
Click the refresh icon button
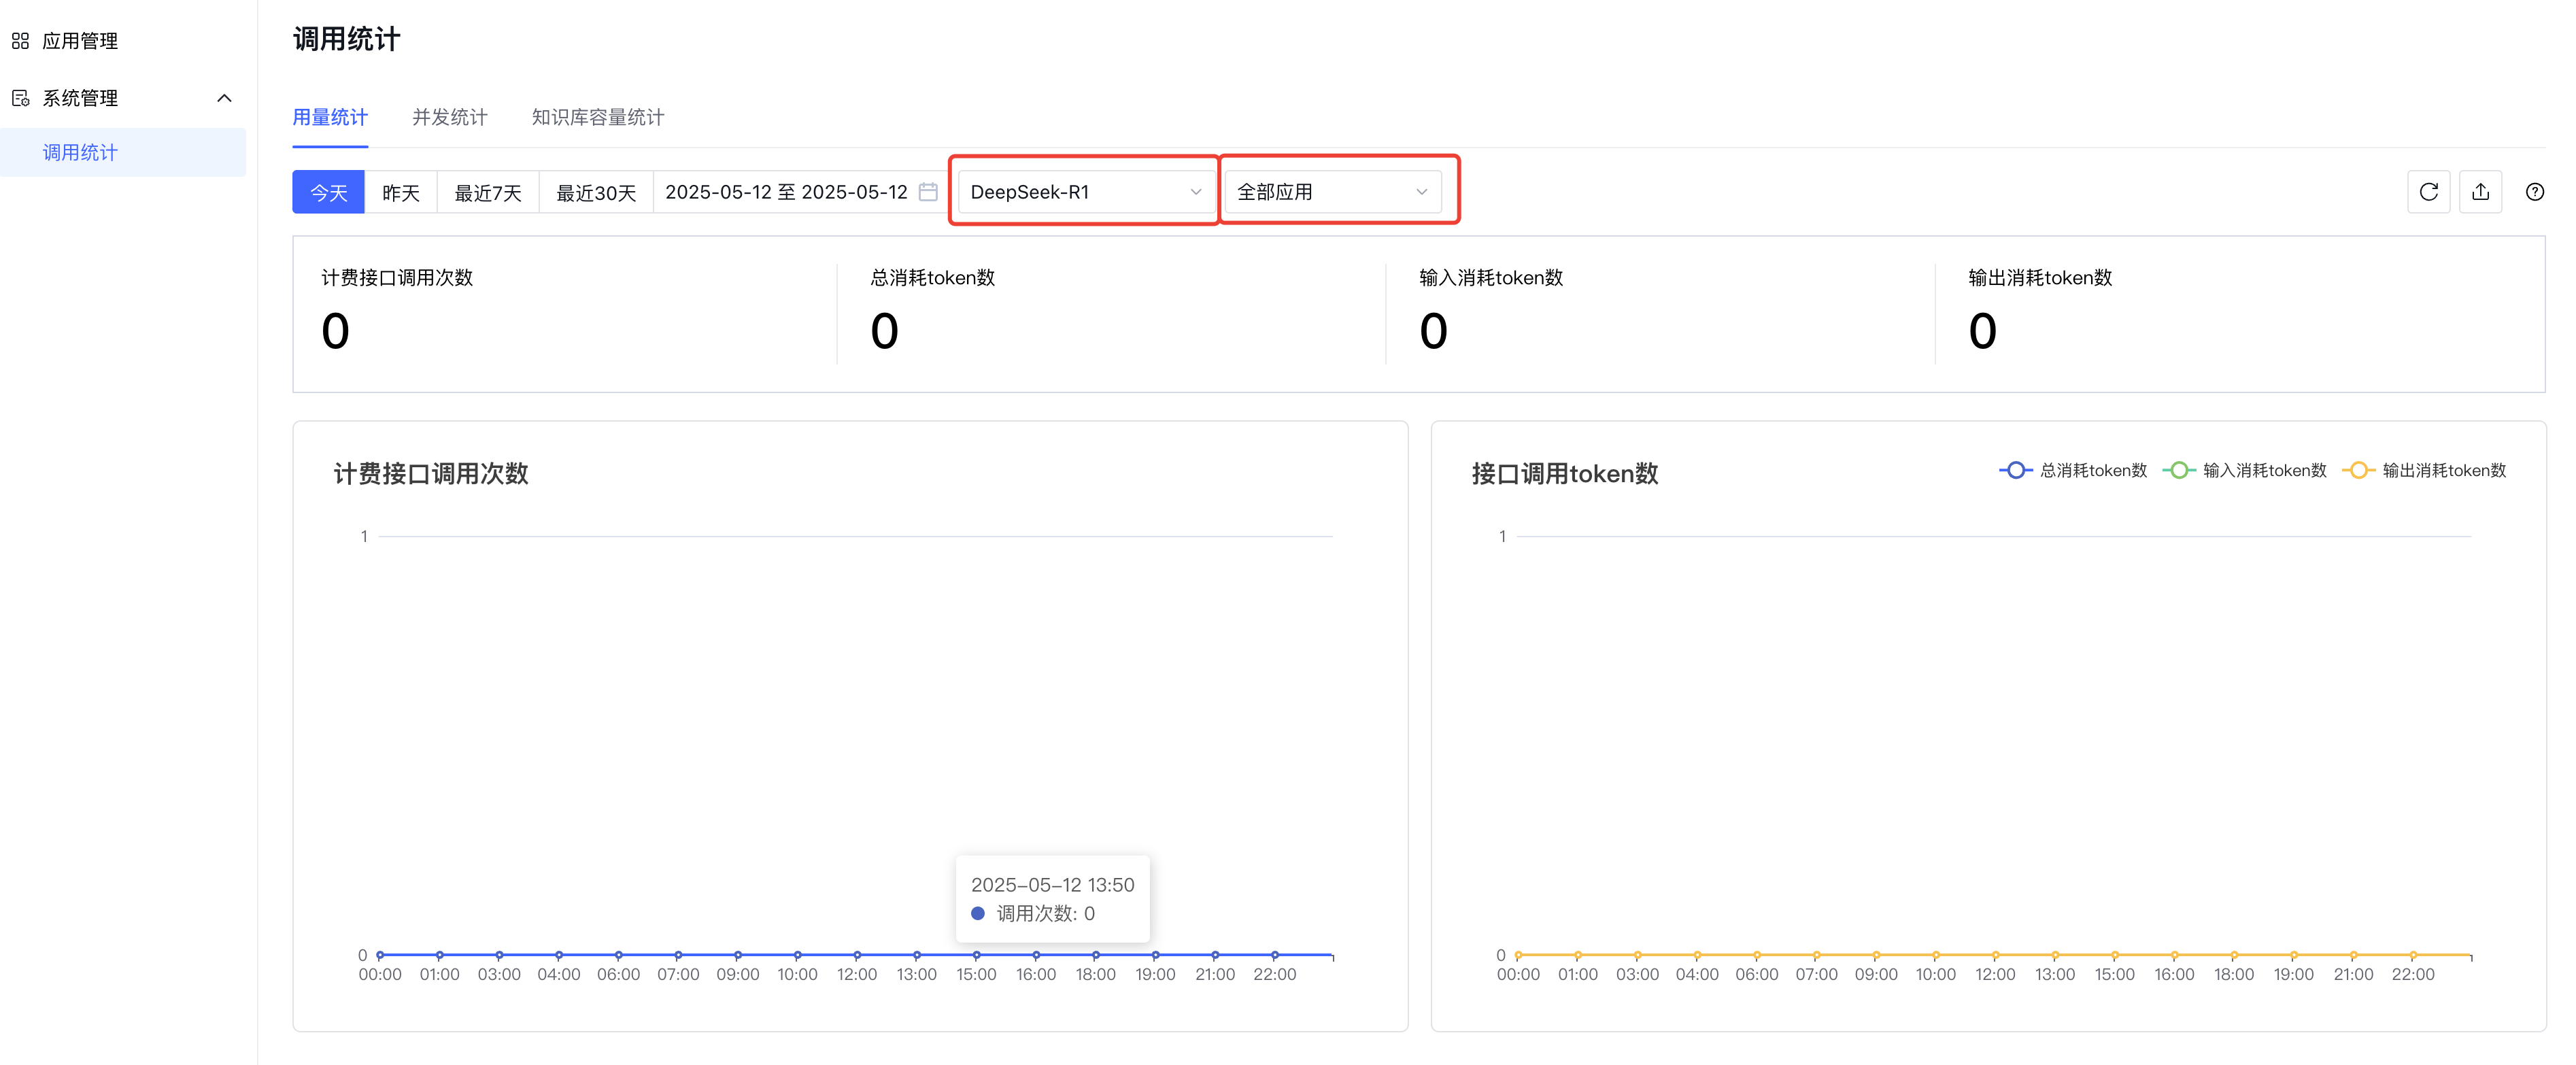point(2428,192)
